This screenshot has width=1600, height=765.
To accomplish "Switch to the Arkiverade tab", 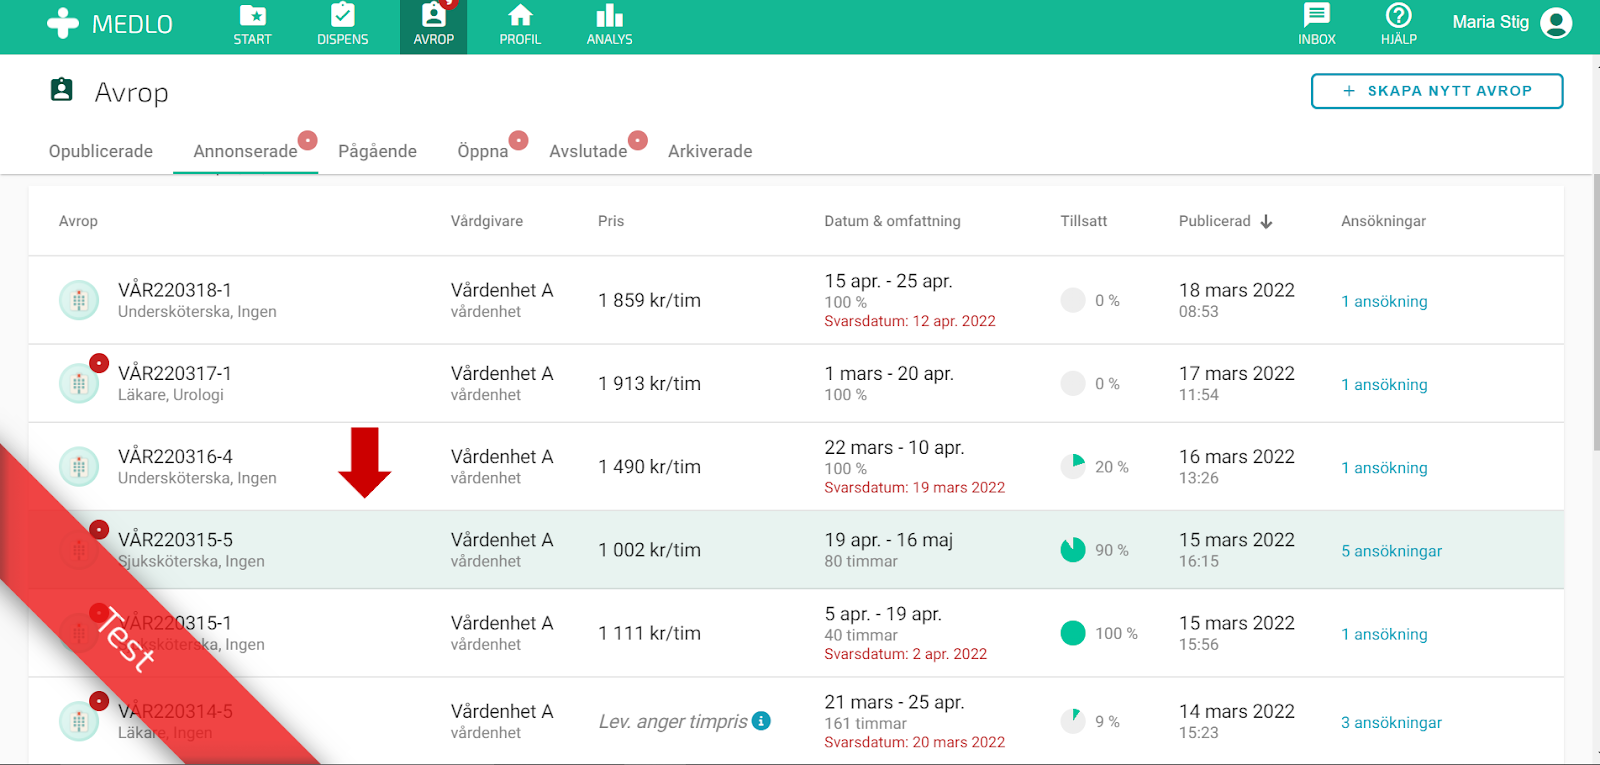I will pos(710,151).
